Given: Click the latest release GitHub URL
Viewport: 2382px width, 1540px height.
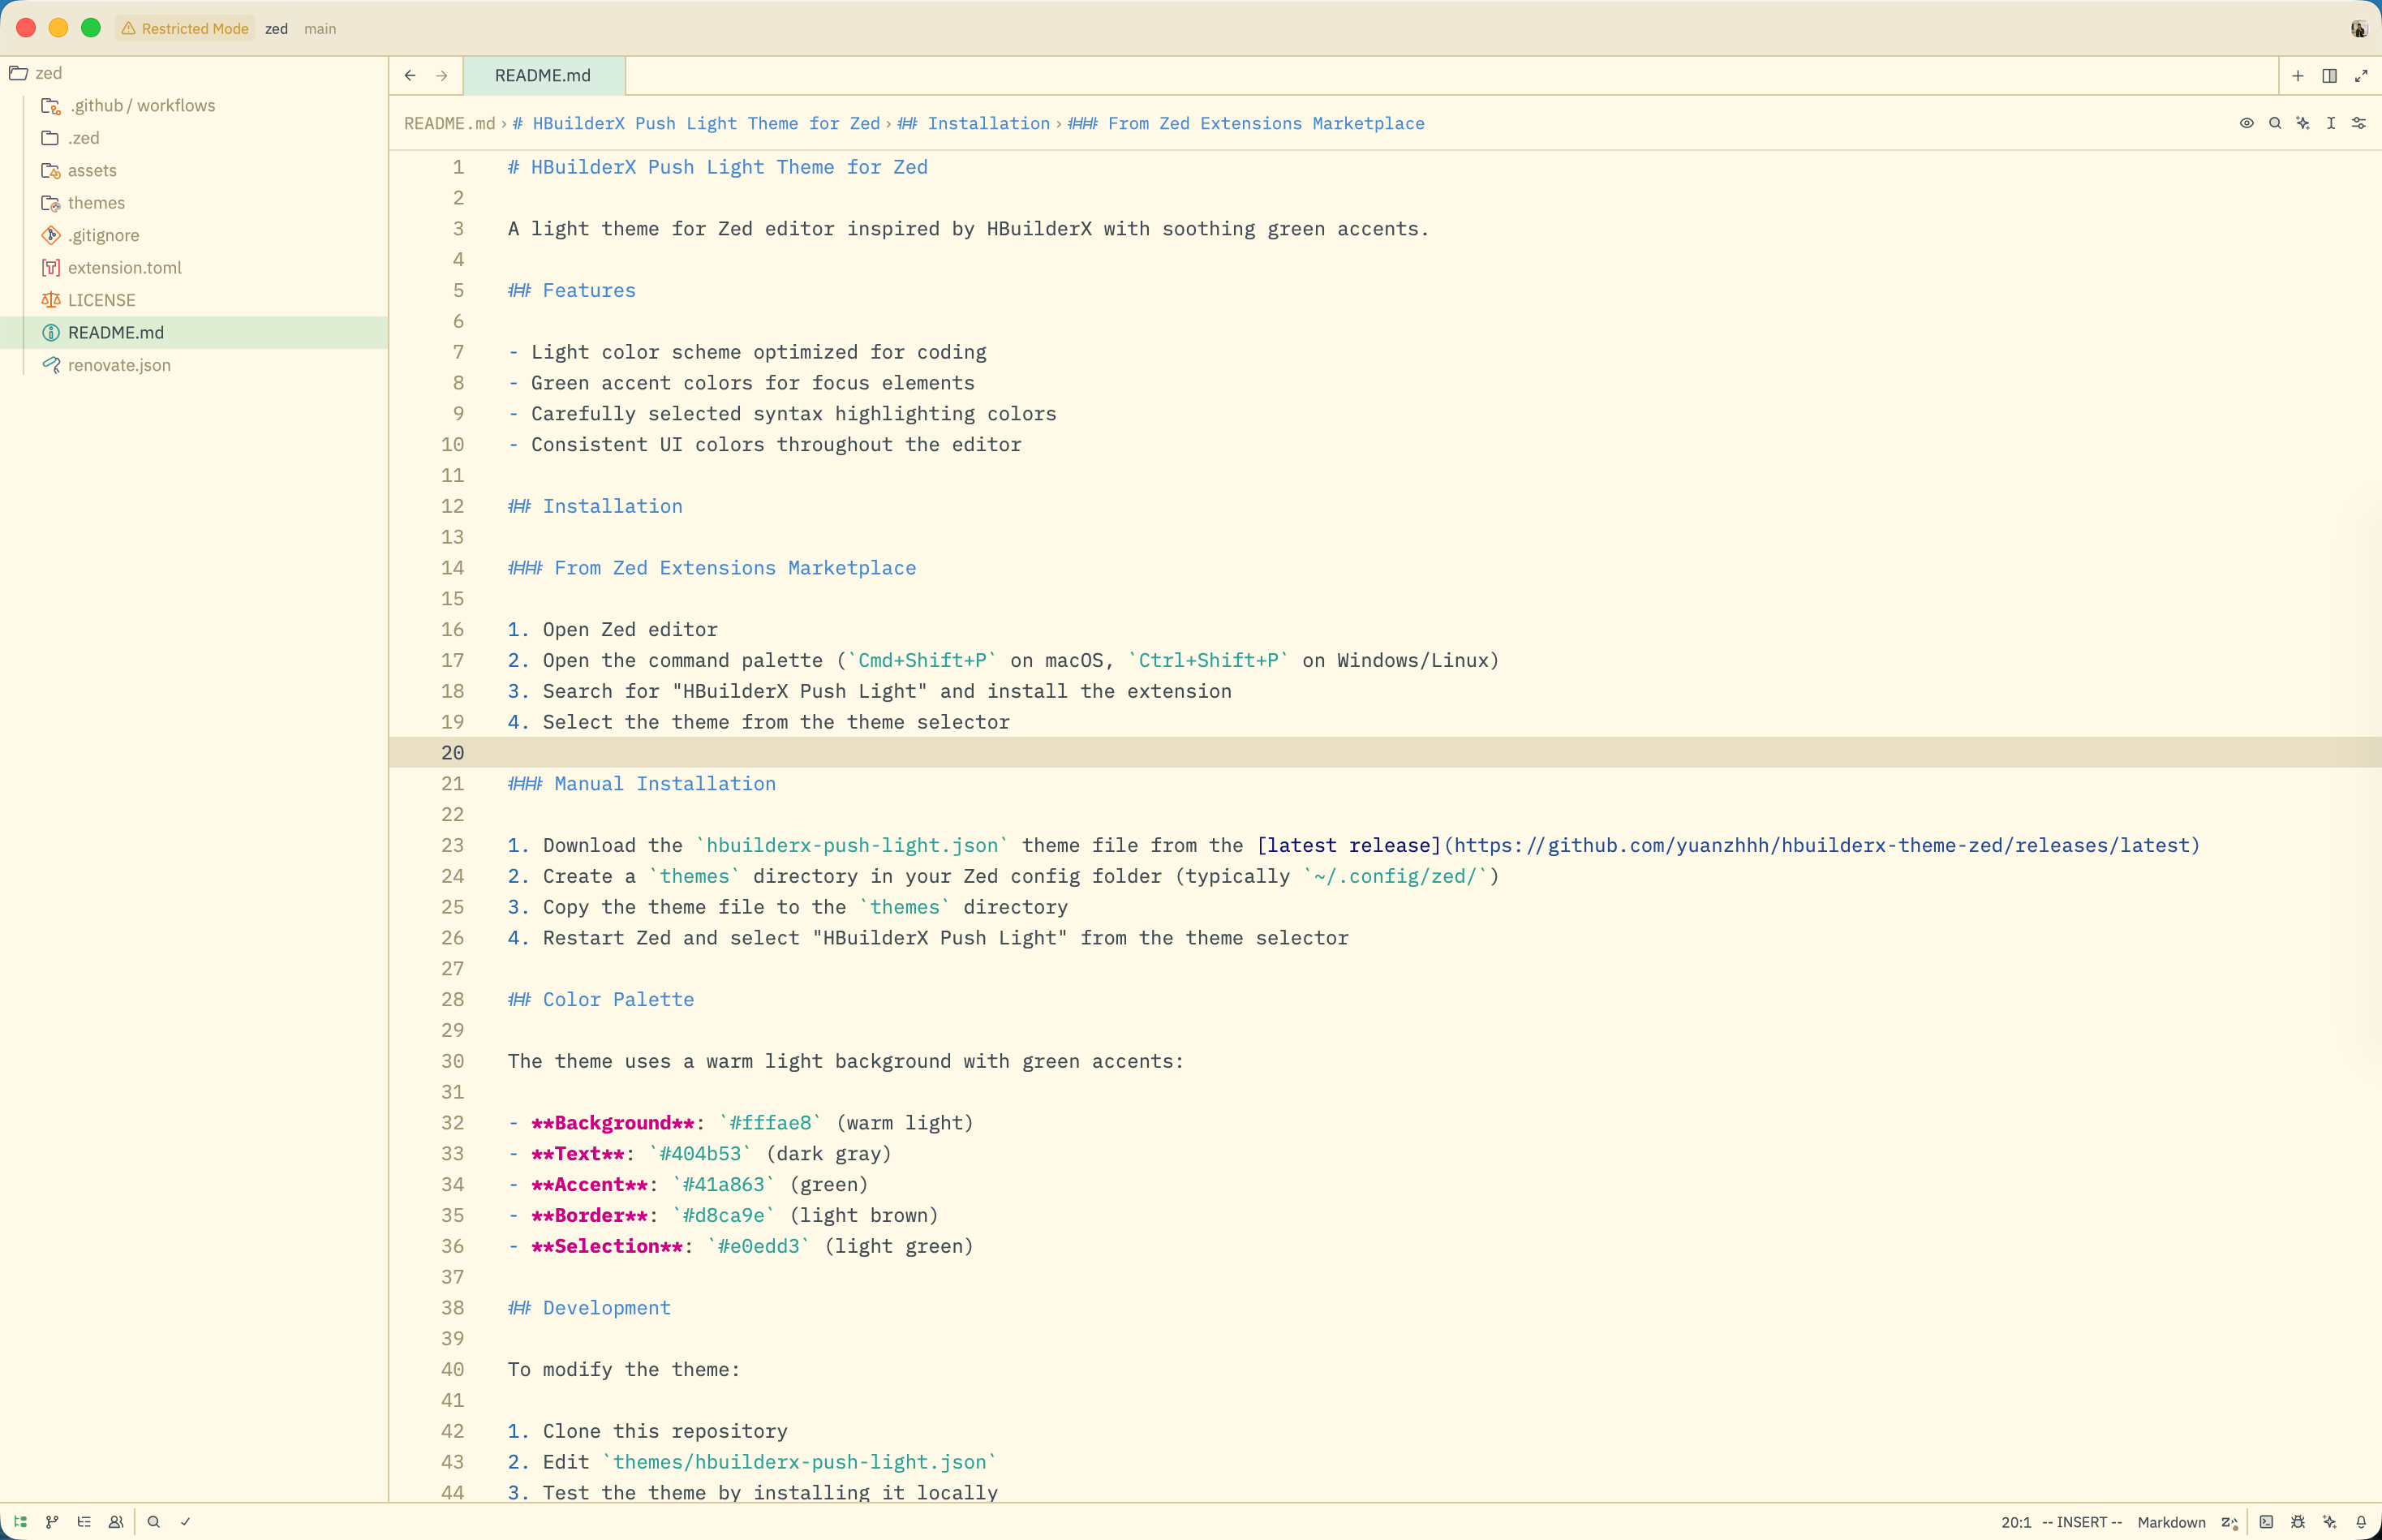Looking at the screenshot, I should point(1821,845).
